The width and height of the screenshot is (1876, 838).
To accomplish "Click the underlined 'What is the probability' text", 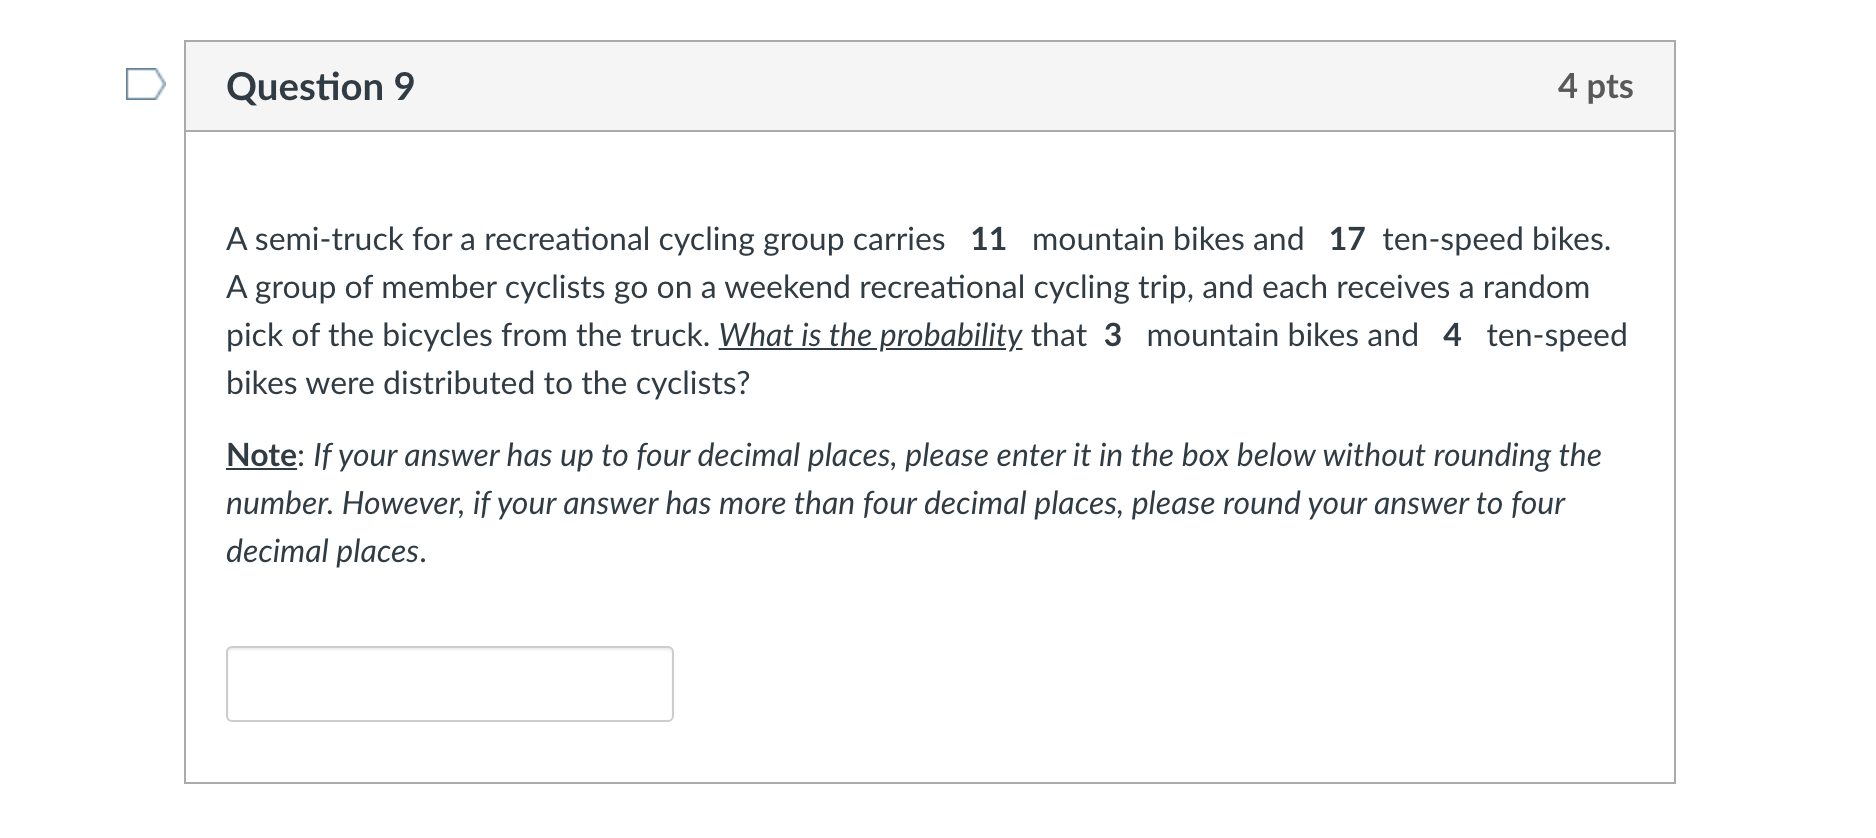I will click(870, 336).
